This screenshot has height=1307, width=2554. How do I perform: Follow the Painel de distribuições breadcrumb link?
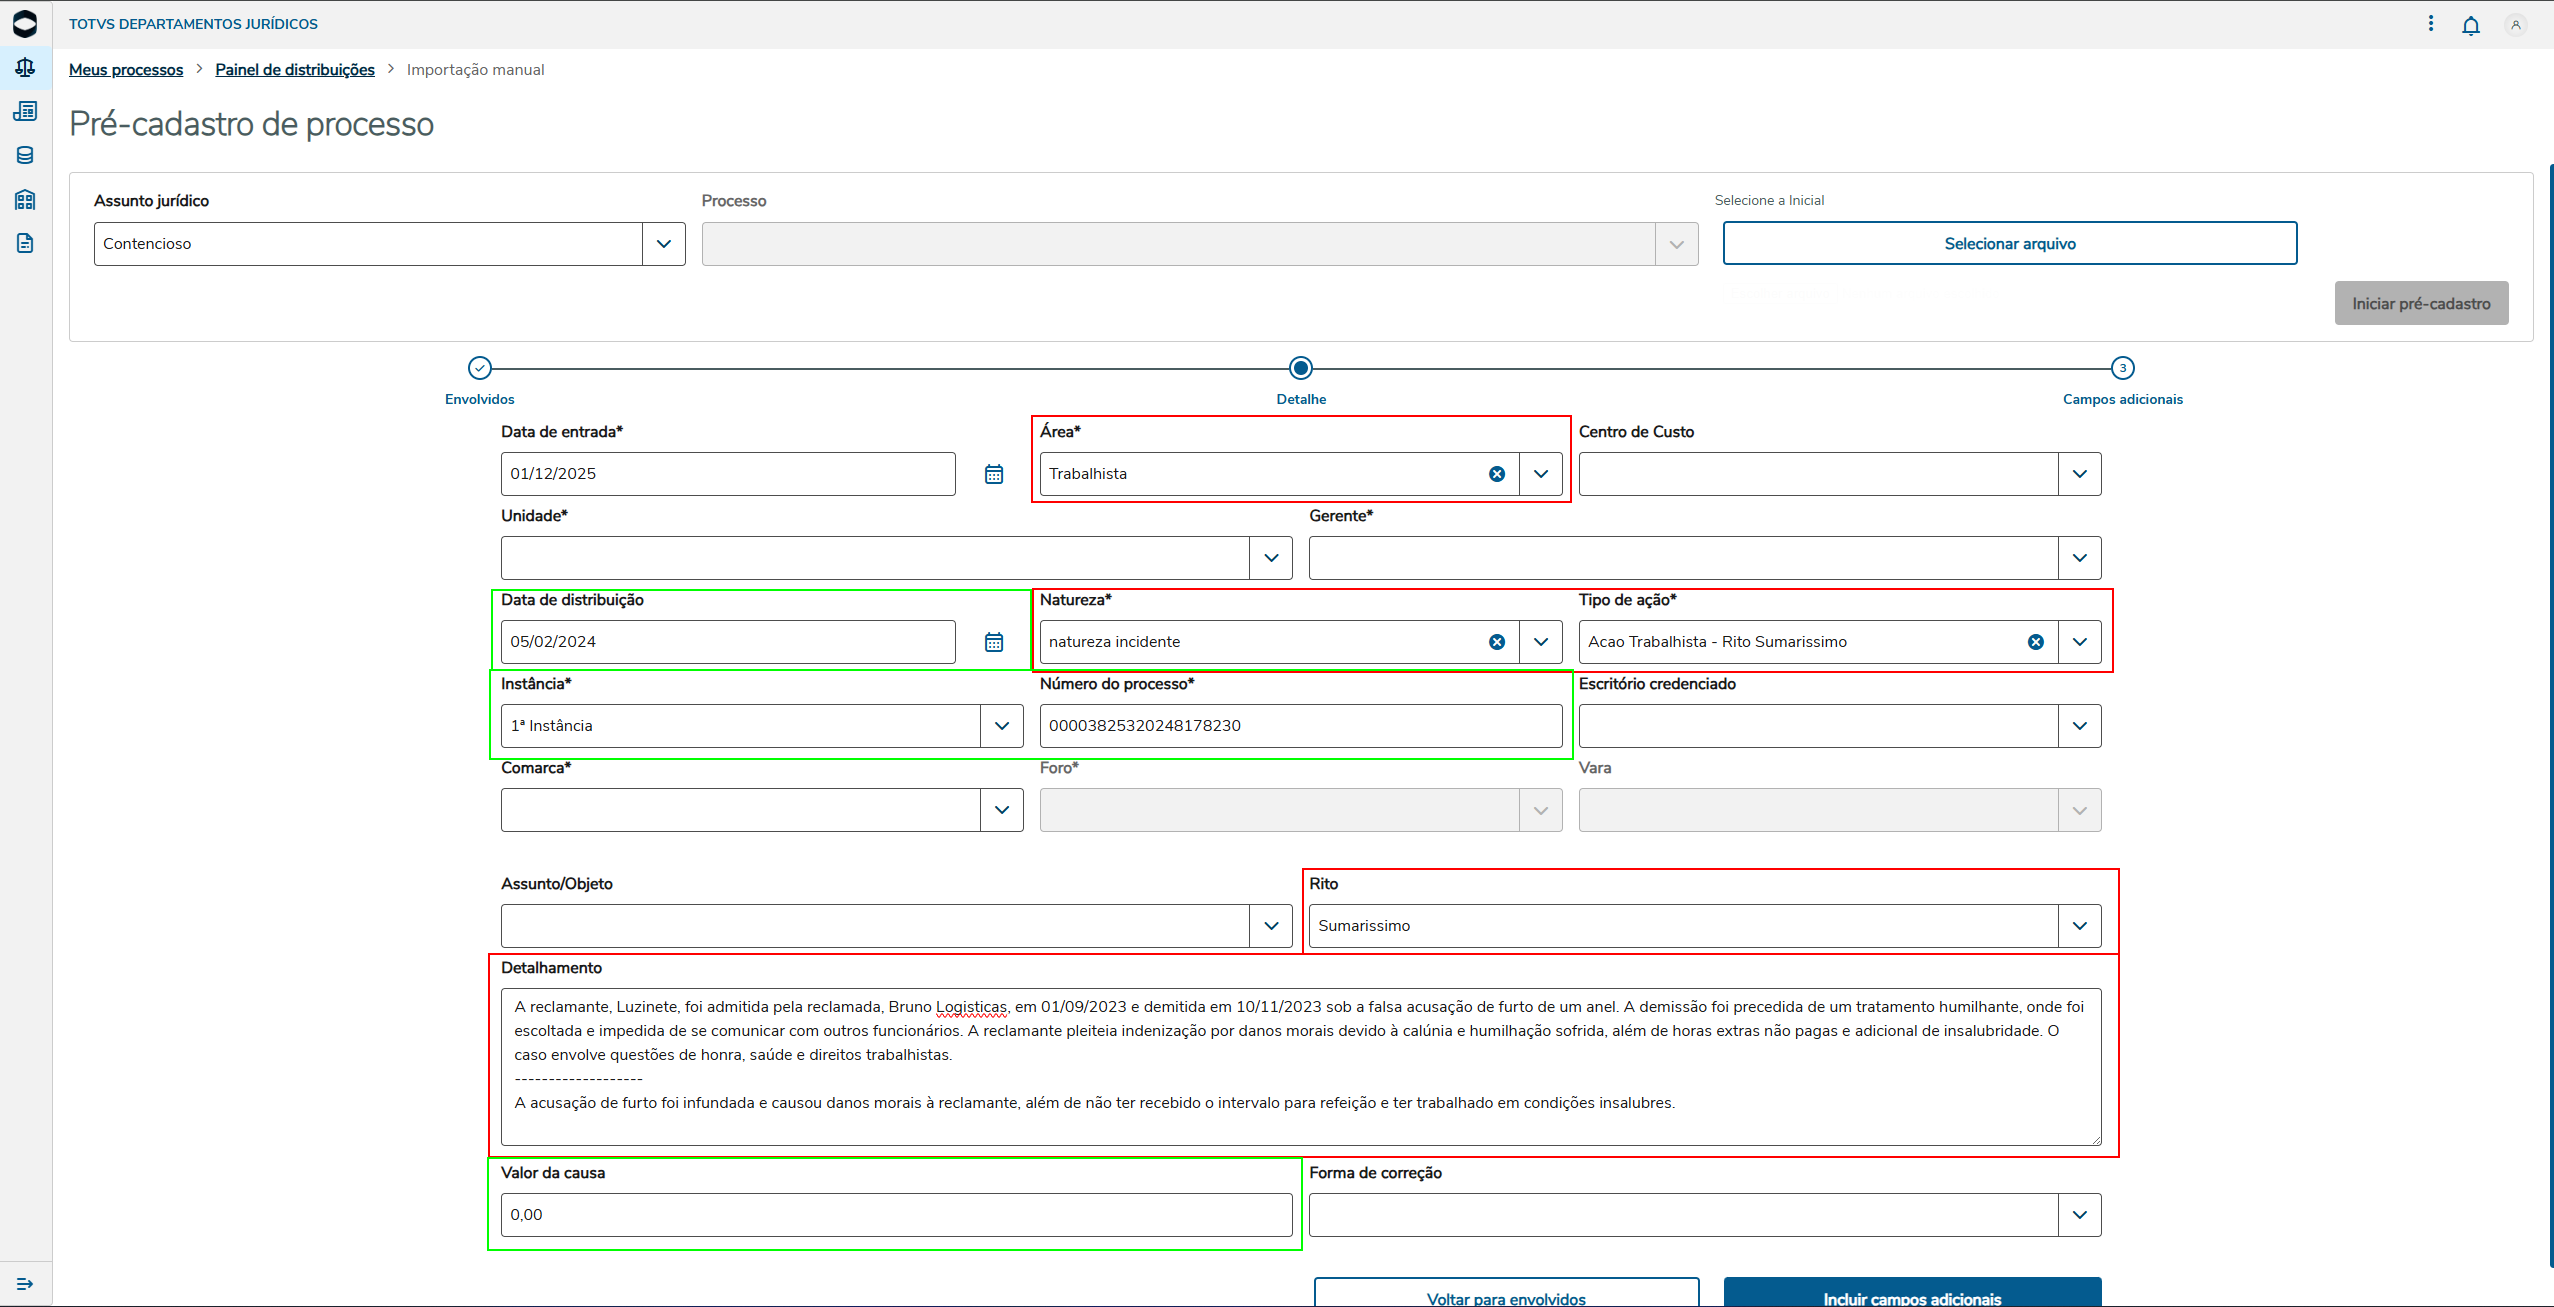295,70
